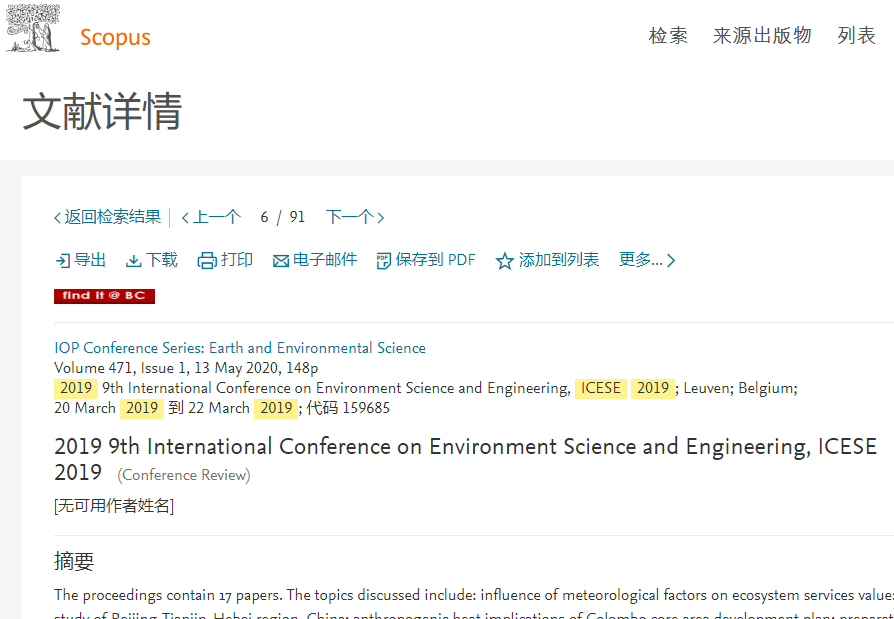Click the printer 打印 icon
Image resolution: width=894 pixels, height=619 pixels.
coord(207,261)
